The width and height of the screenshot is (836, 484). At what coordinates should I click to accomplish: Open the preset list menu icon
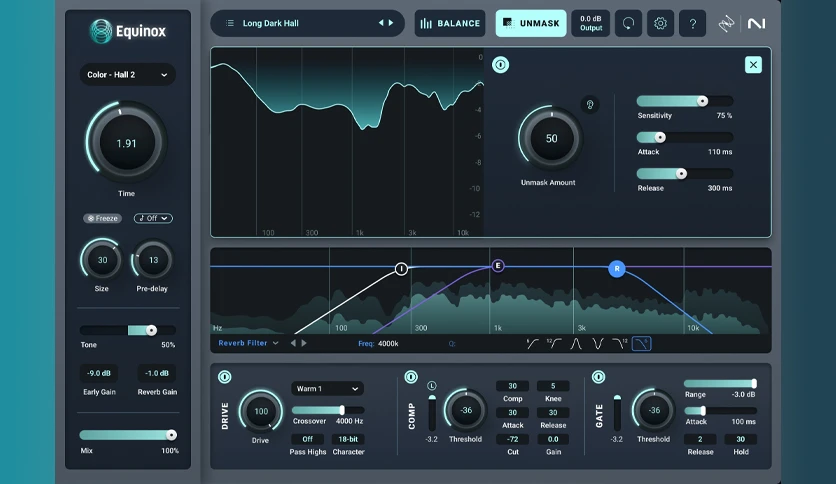[230, 23]
